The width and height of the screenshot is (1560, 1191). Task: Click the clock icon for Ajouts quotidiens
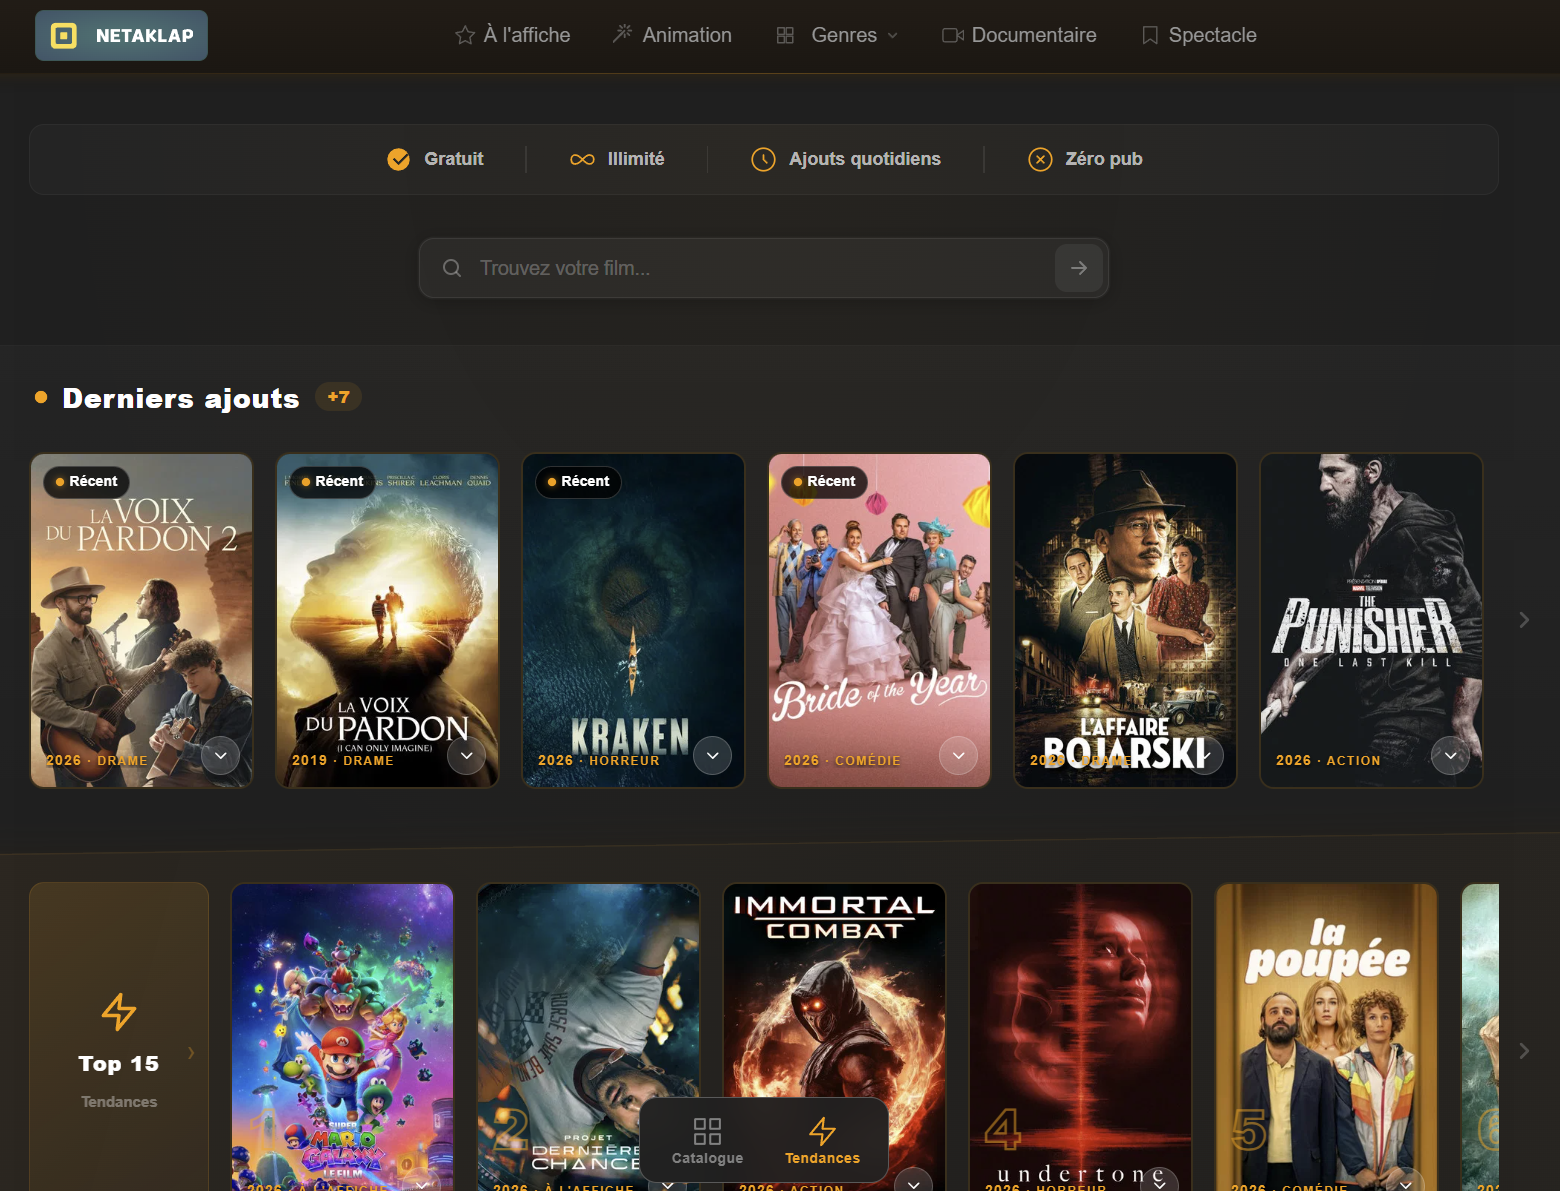coord(763,159)
